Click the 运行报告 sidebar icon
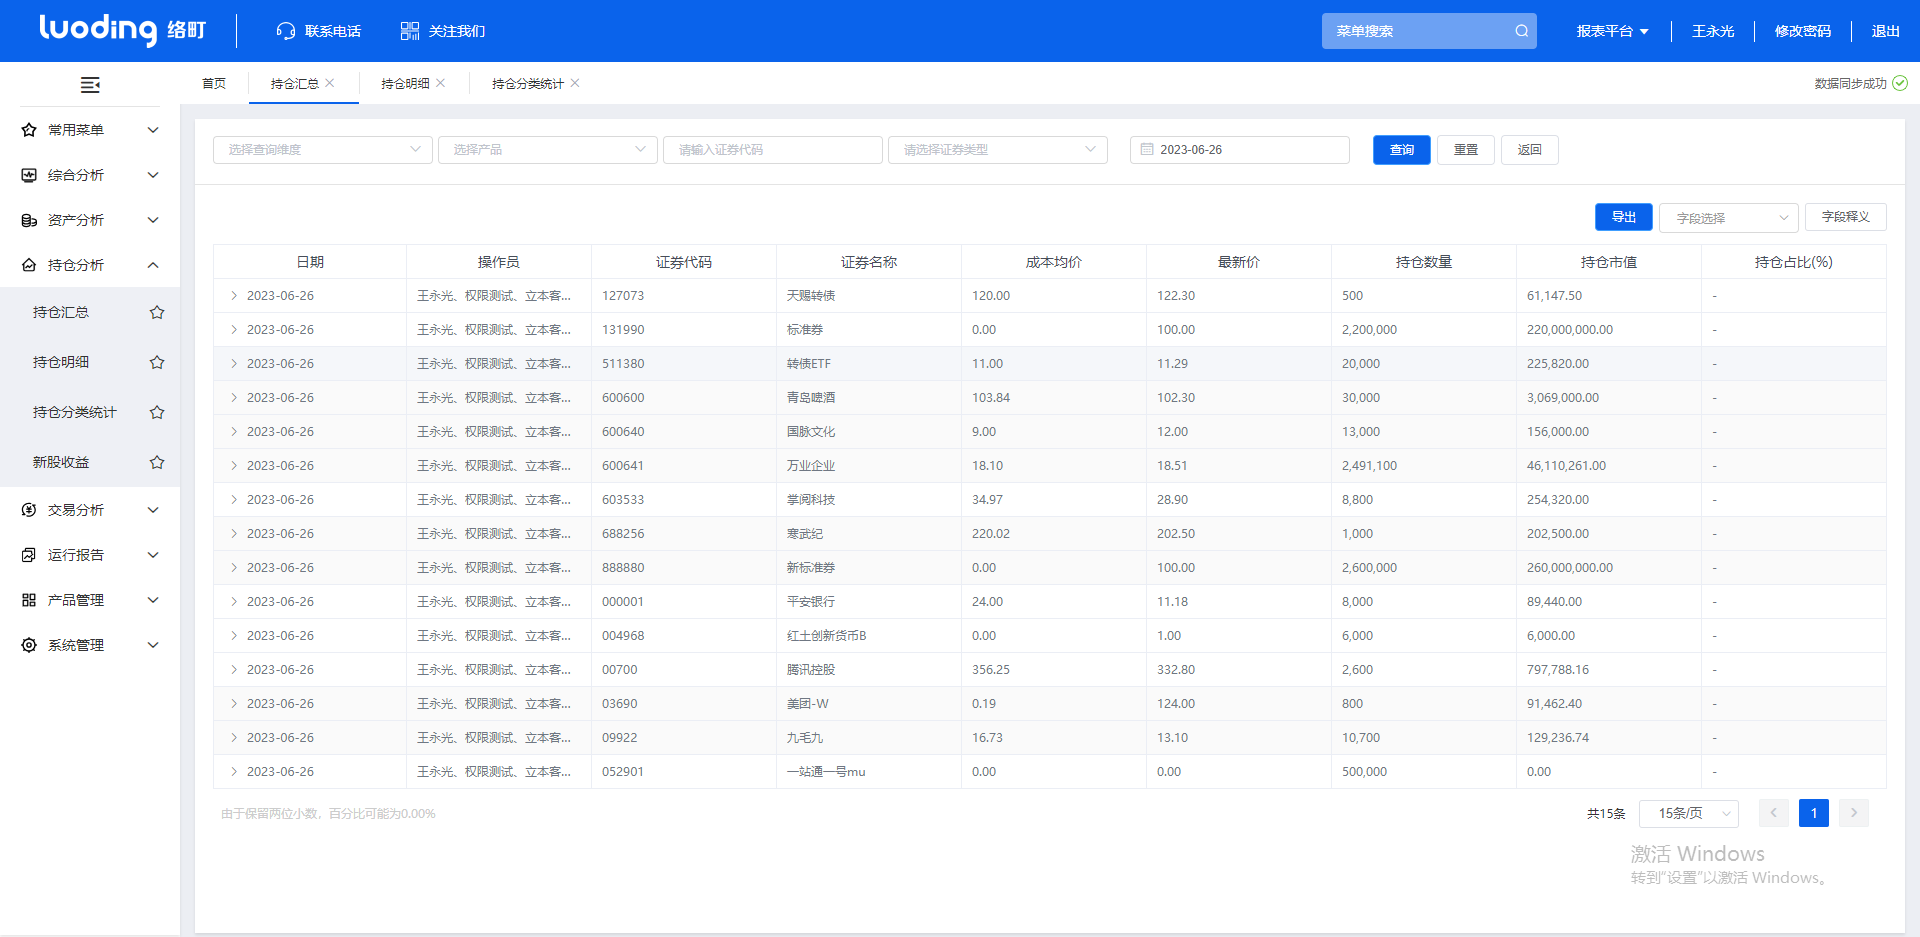1920x937 pixels. (29, 555)
